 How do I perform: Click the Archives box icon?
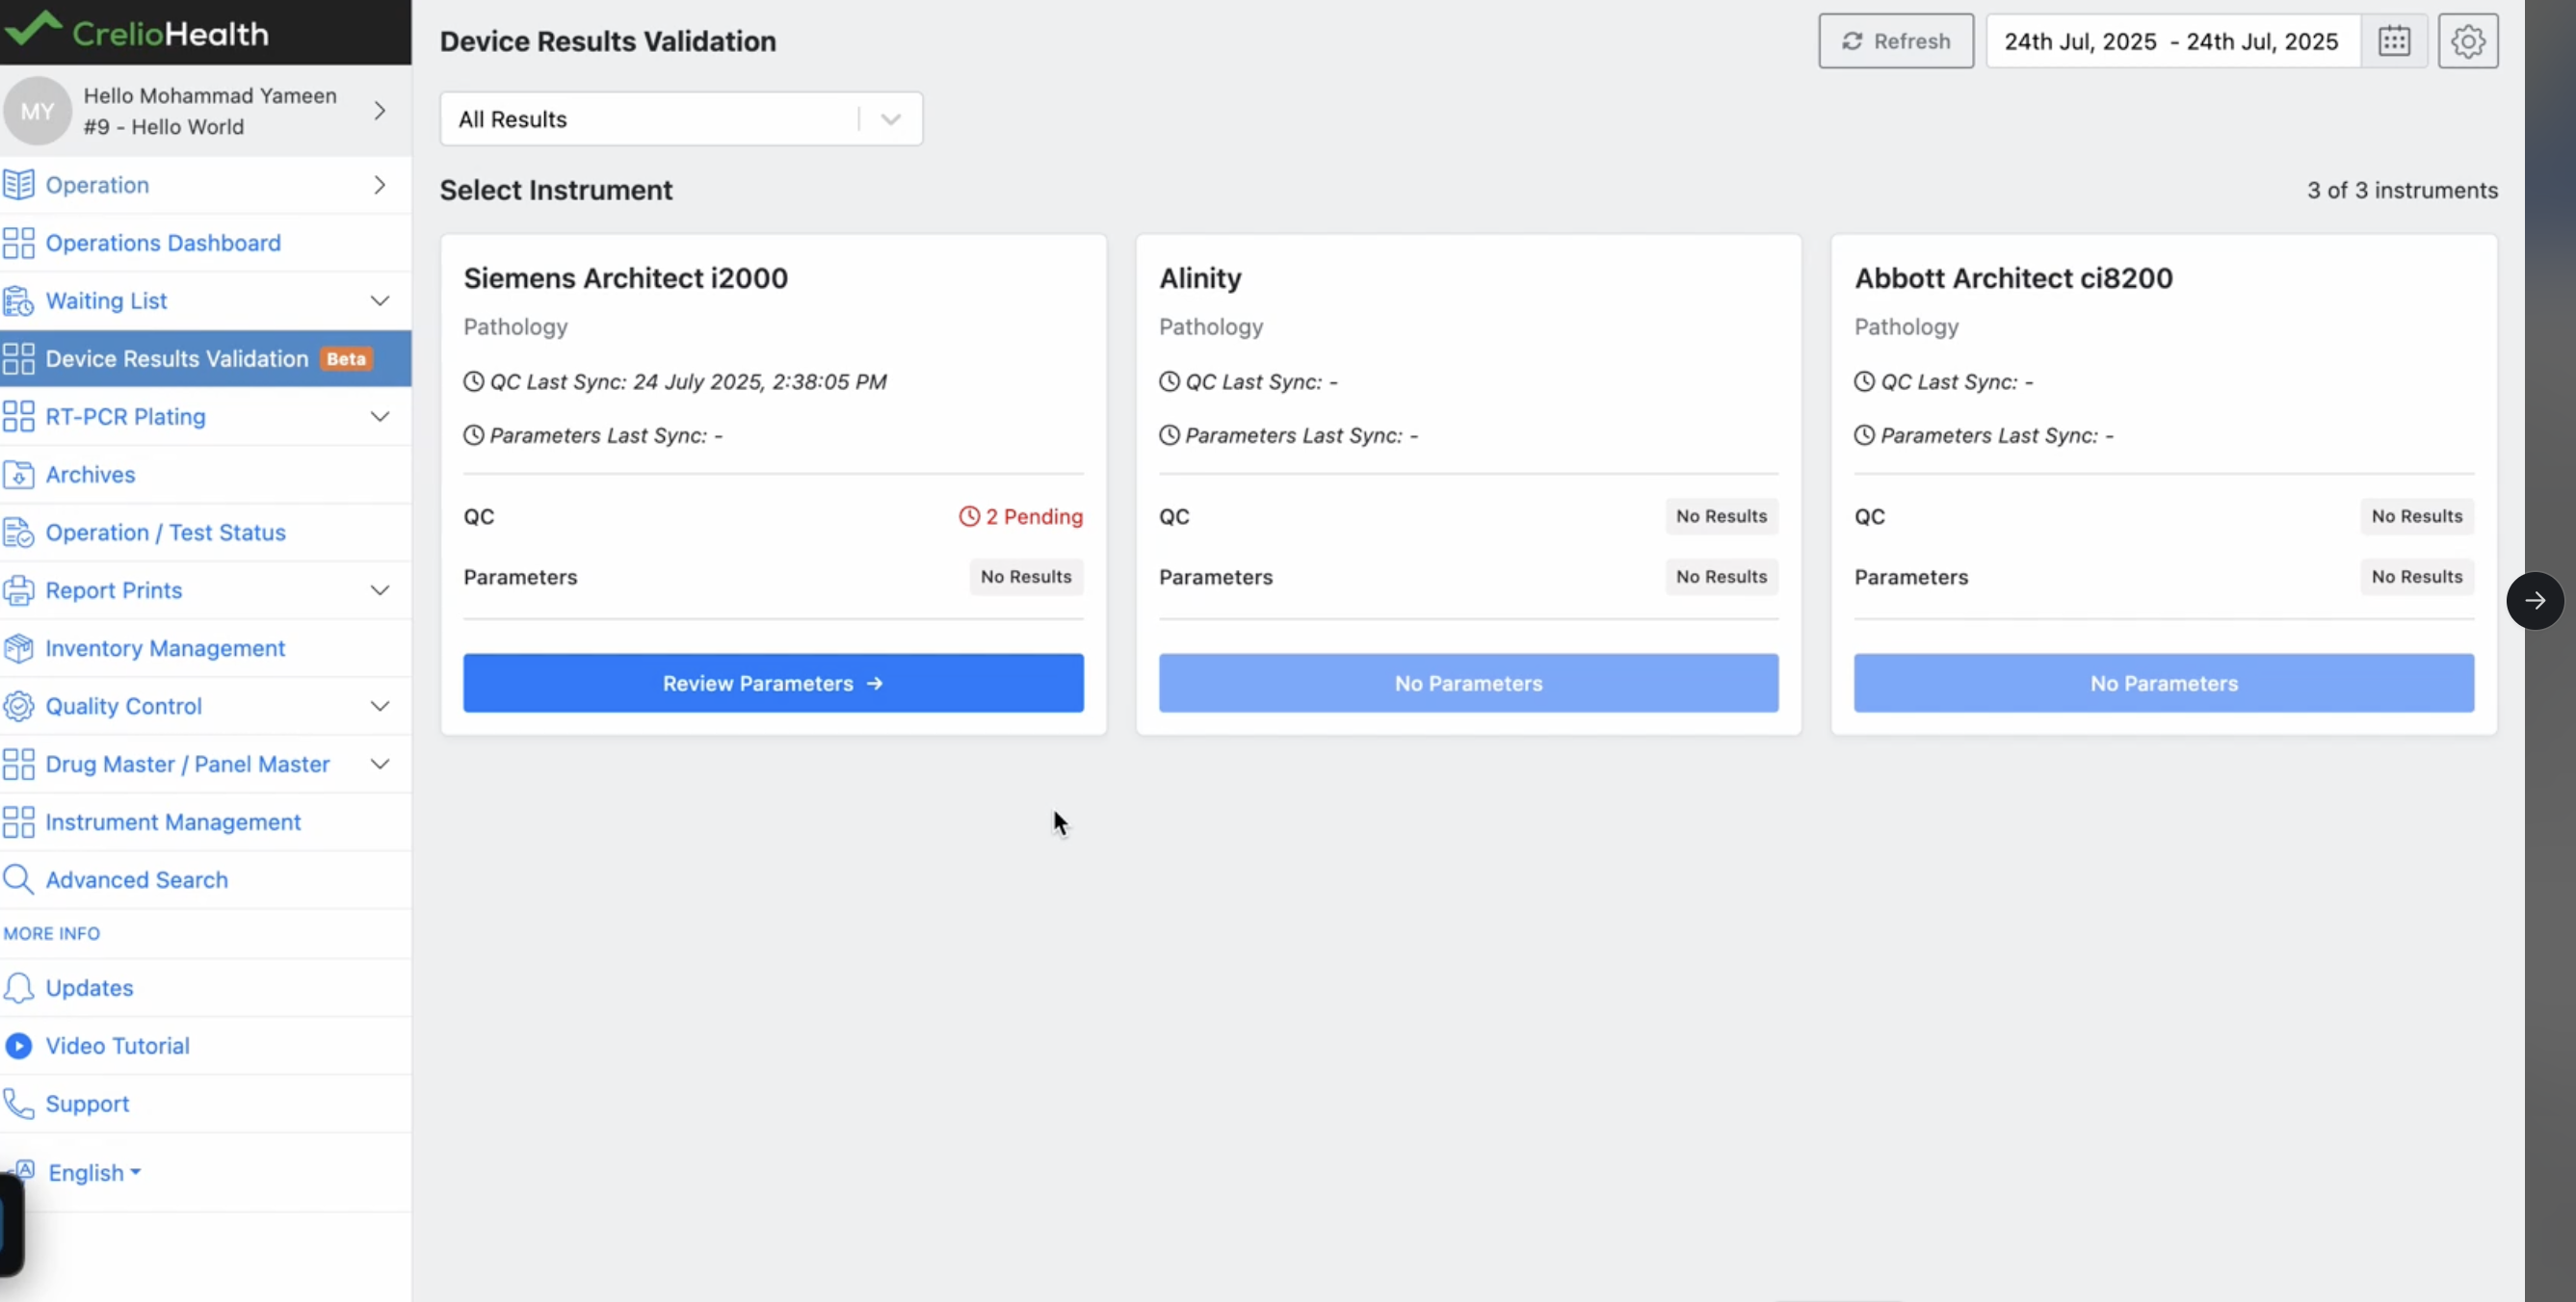coord(18,475)
